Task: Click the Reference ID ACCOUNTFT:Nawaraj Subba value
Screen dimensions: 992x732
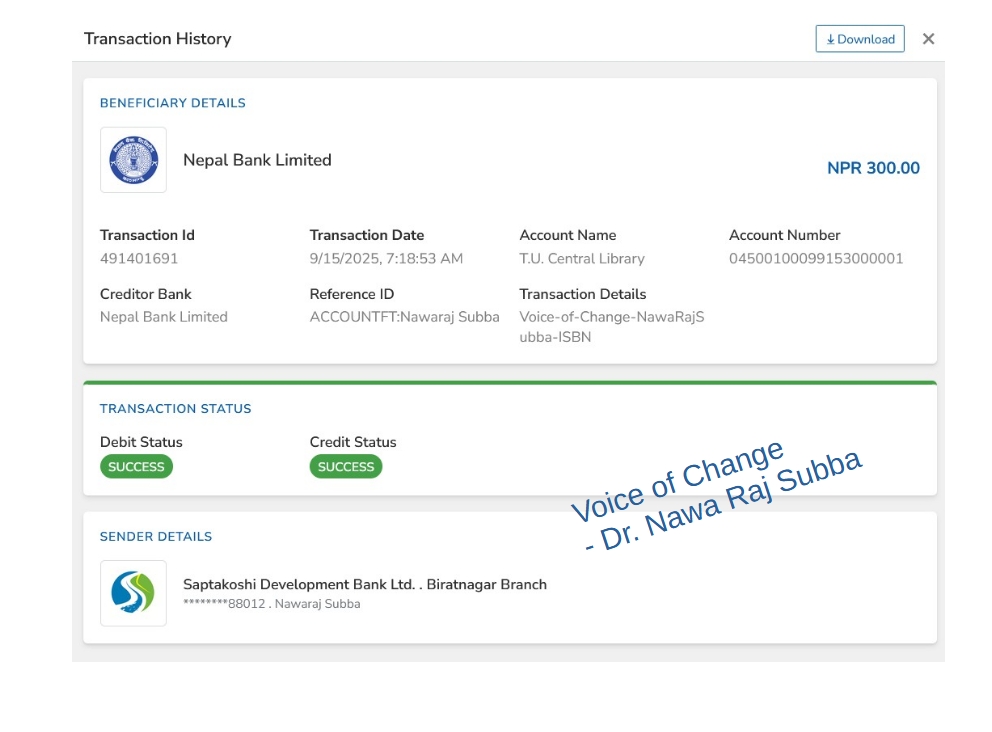Action: [x=404, y=317]
